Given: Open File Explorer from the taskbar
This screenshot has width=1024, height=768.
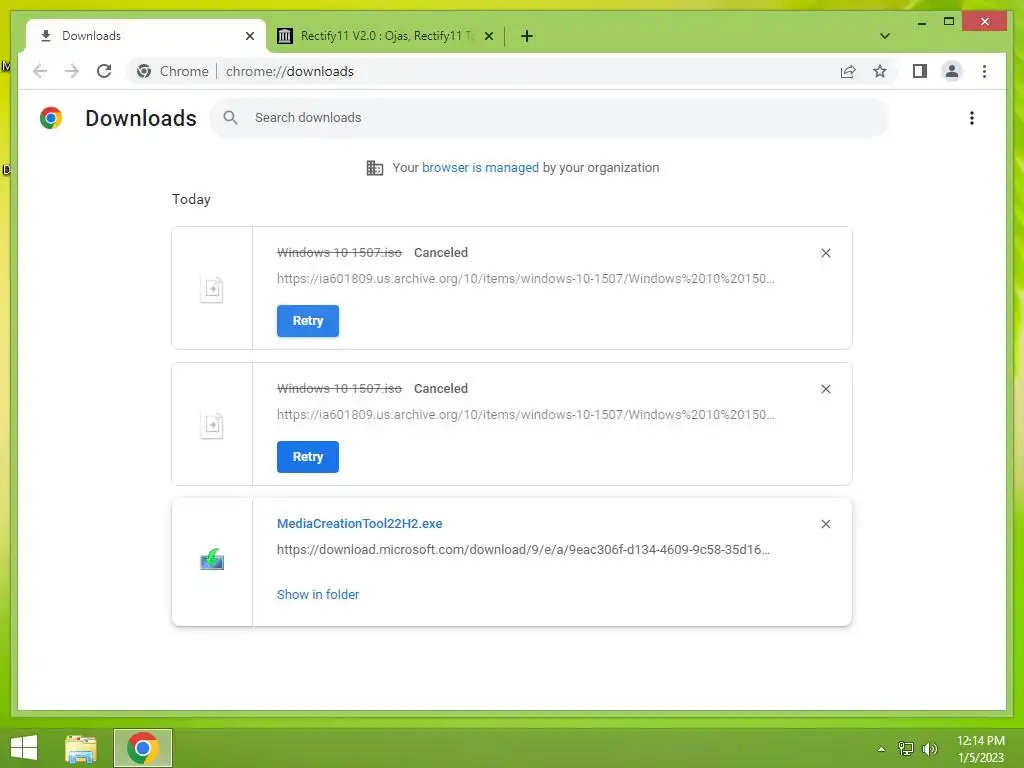Looking at the screenshot, I should point(81,748).
